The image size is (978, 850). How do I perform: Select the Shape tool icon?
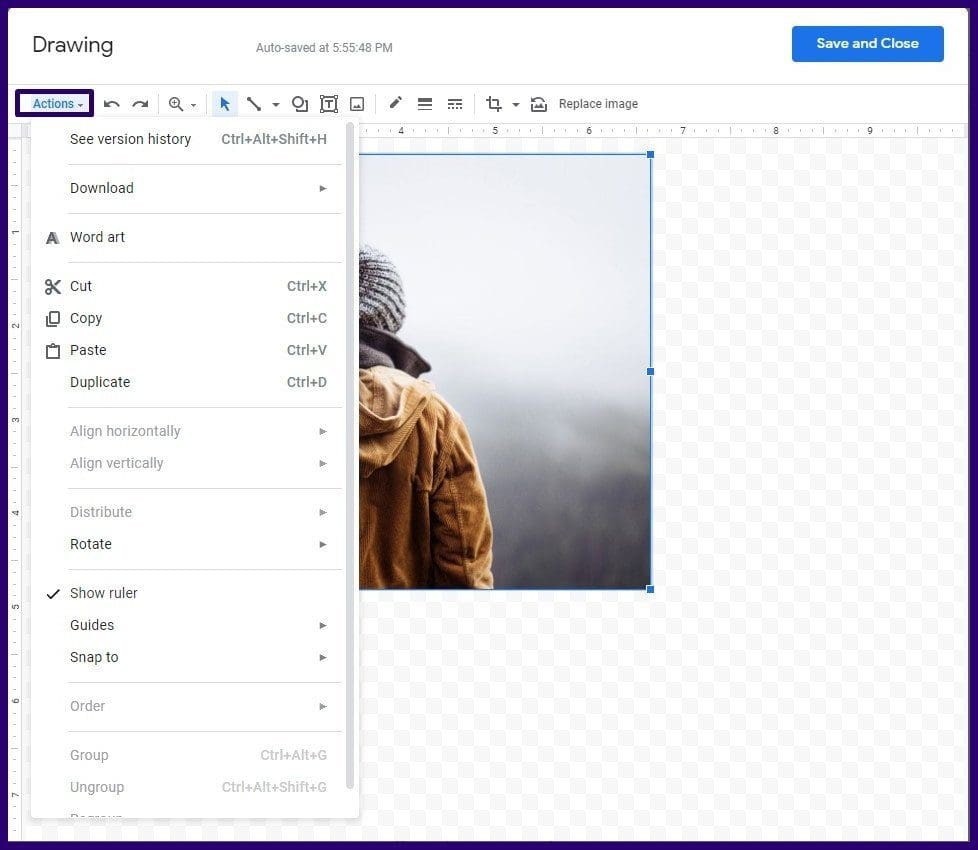point(300,104)
